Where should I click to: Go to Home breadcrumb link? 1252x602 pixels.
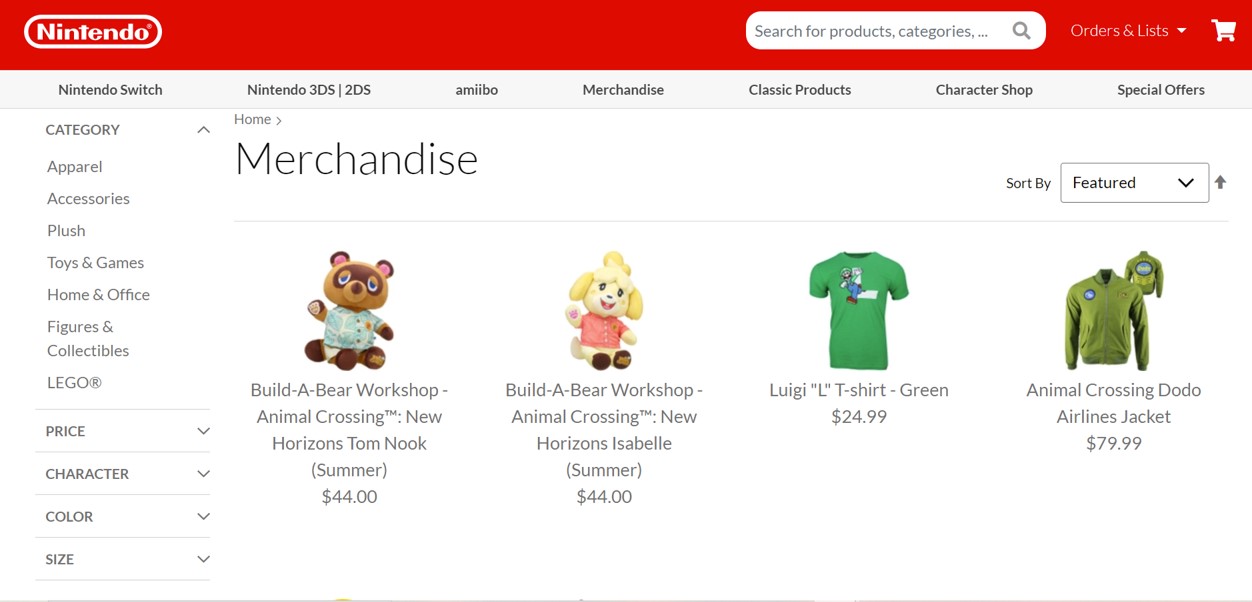pyautogui.click(x=252, y=119)
